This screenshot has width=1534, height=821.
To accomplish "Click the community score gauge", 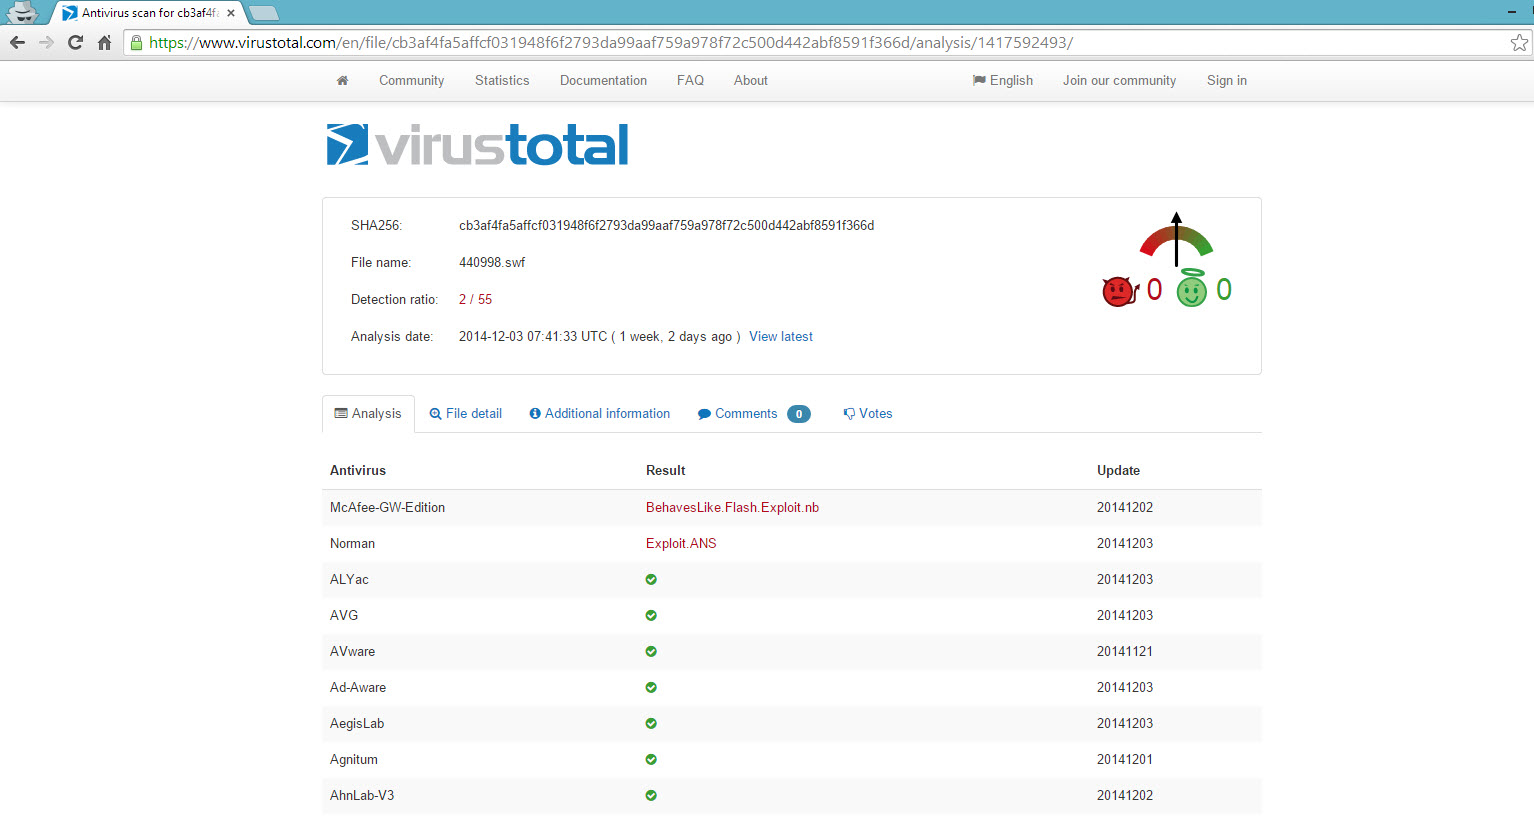I will click(1176, 239).
